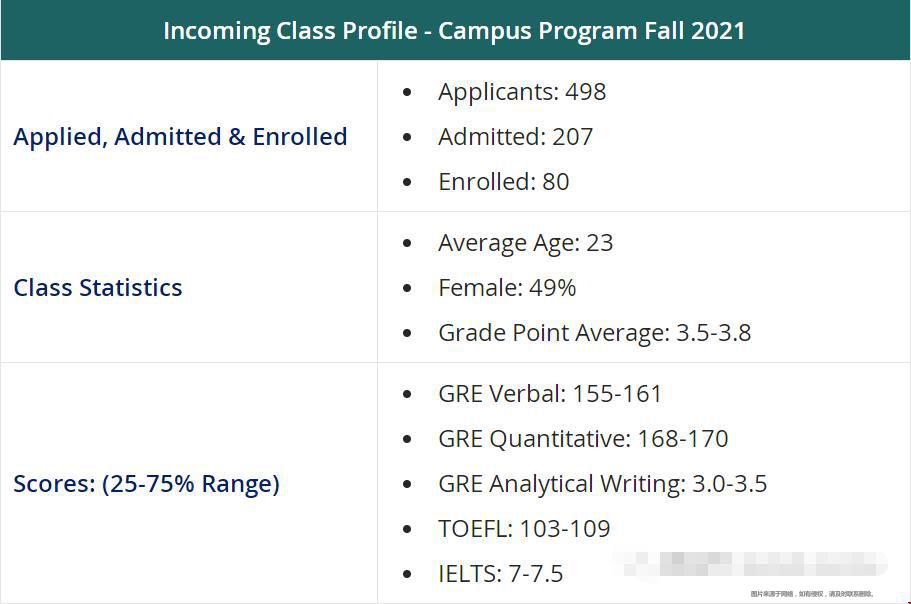Select the Scores (25-75% Range) label
The height and width of the screenshot is (604, 911).
point(146,484)
